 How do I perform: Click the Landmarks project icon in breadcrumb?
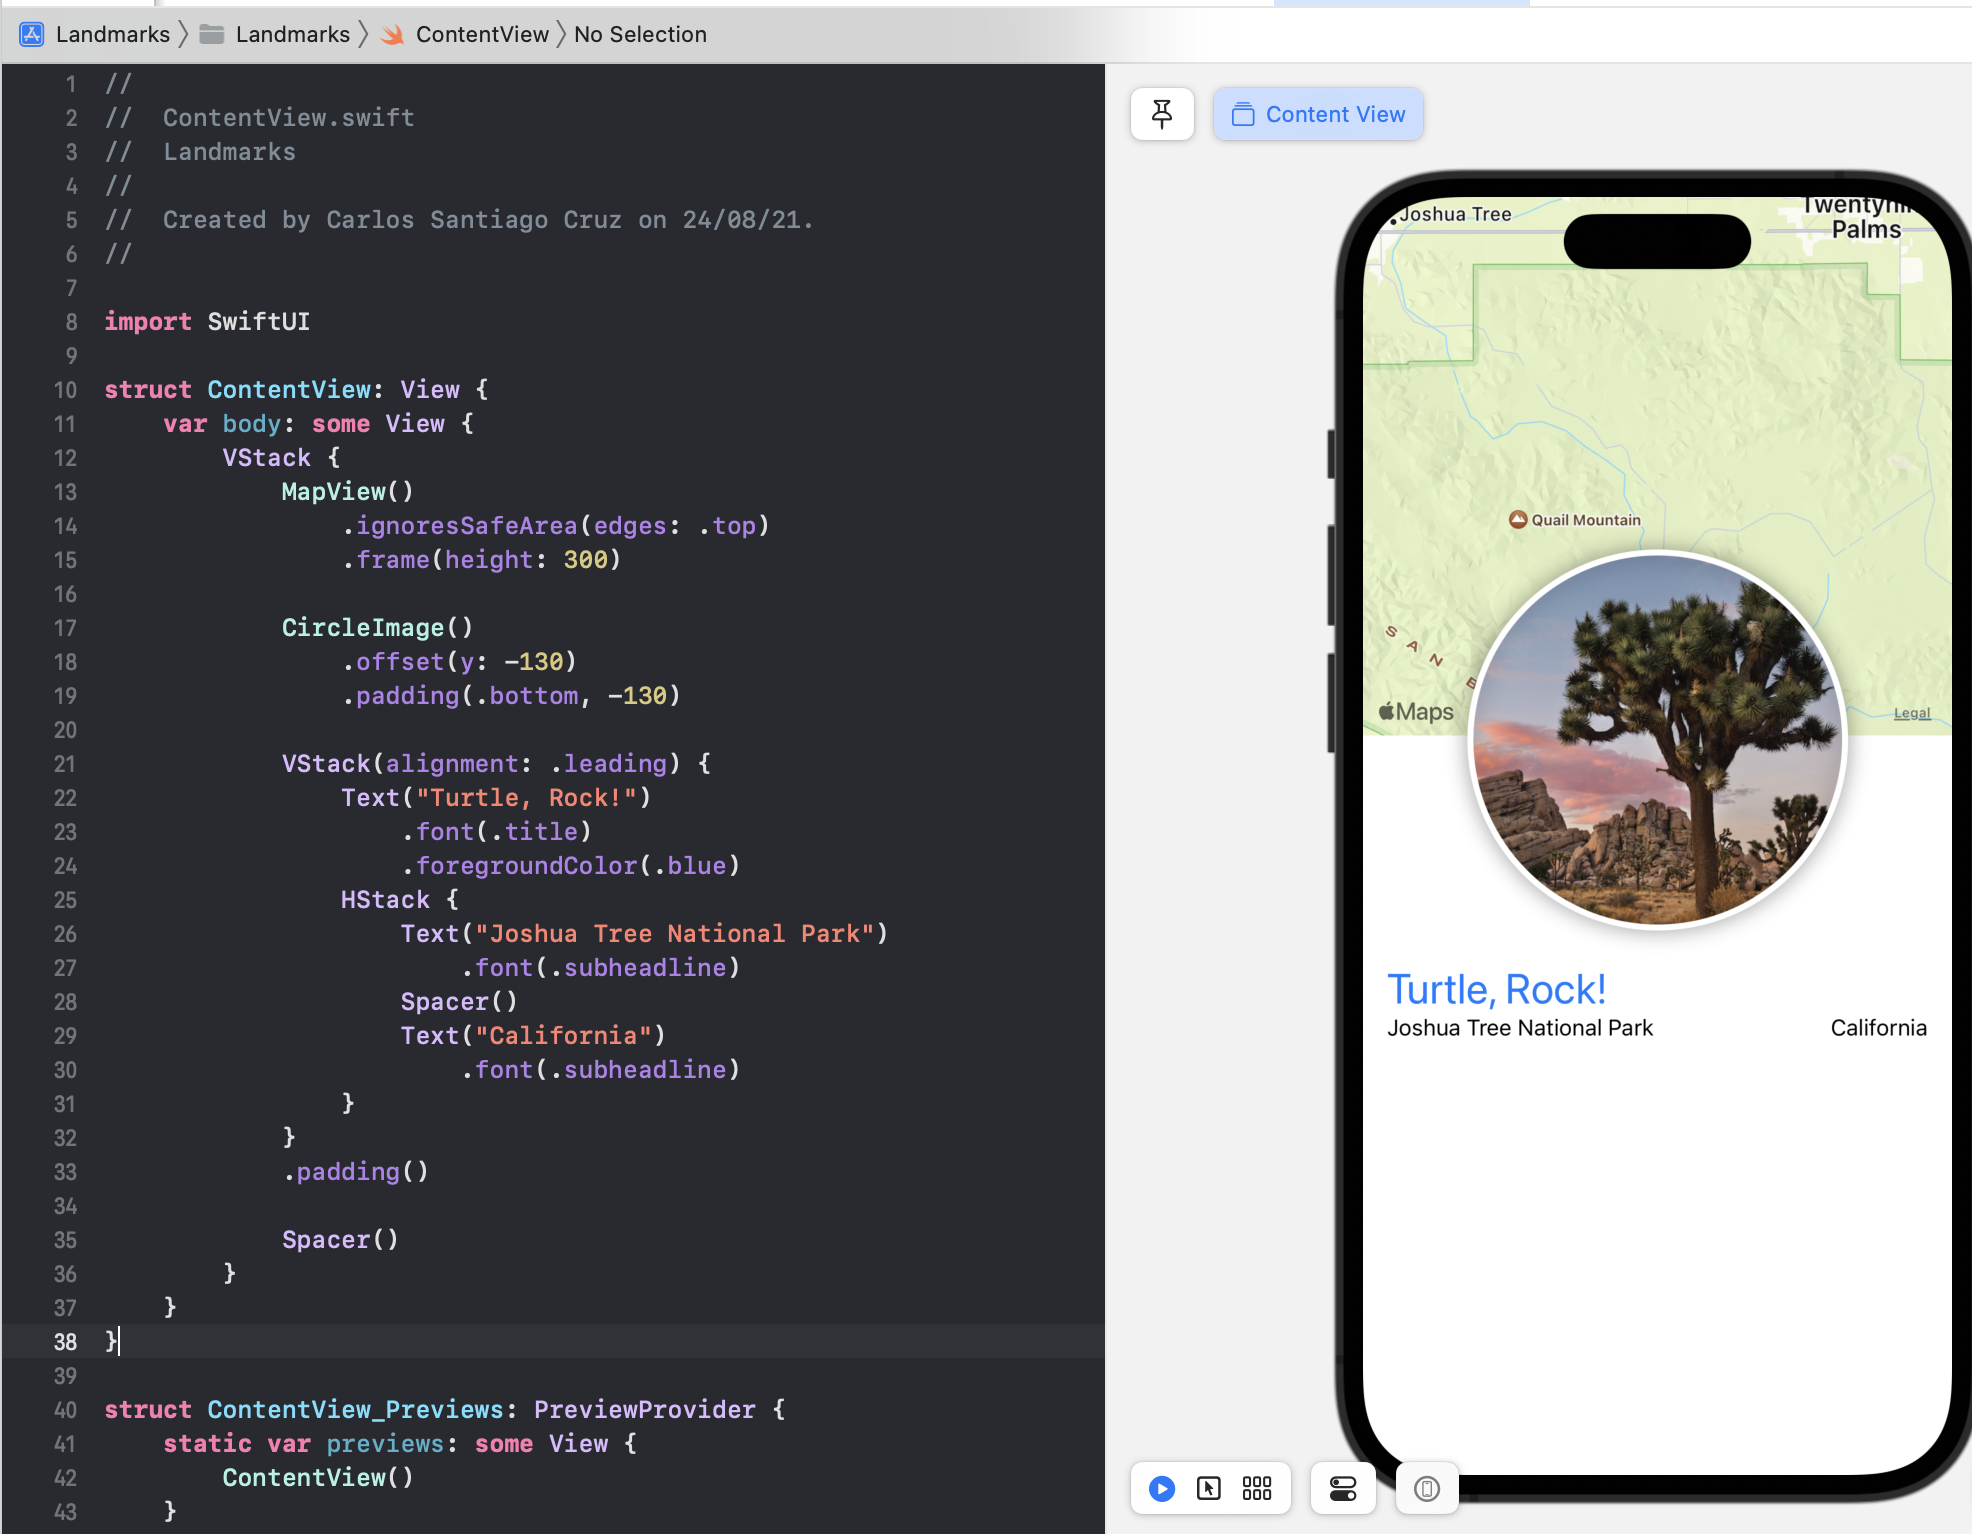click(x=32, y=34)
